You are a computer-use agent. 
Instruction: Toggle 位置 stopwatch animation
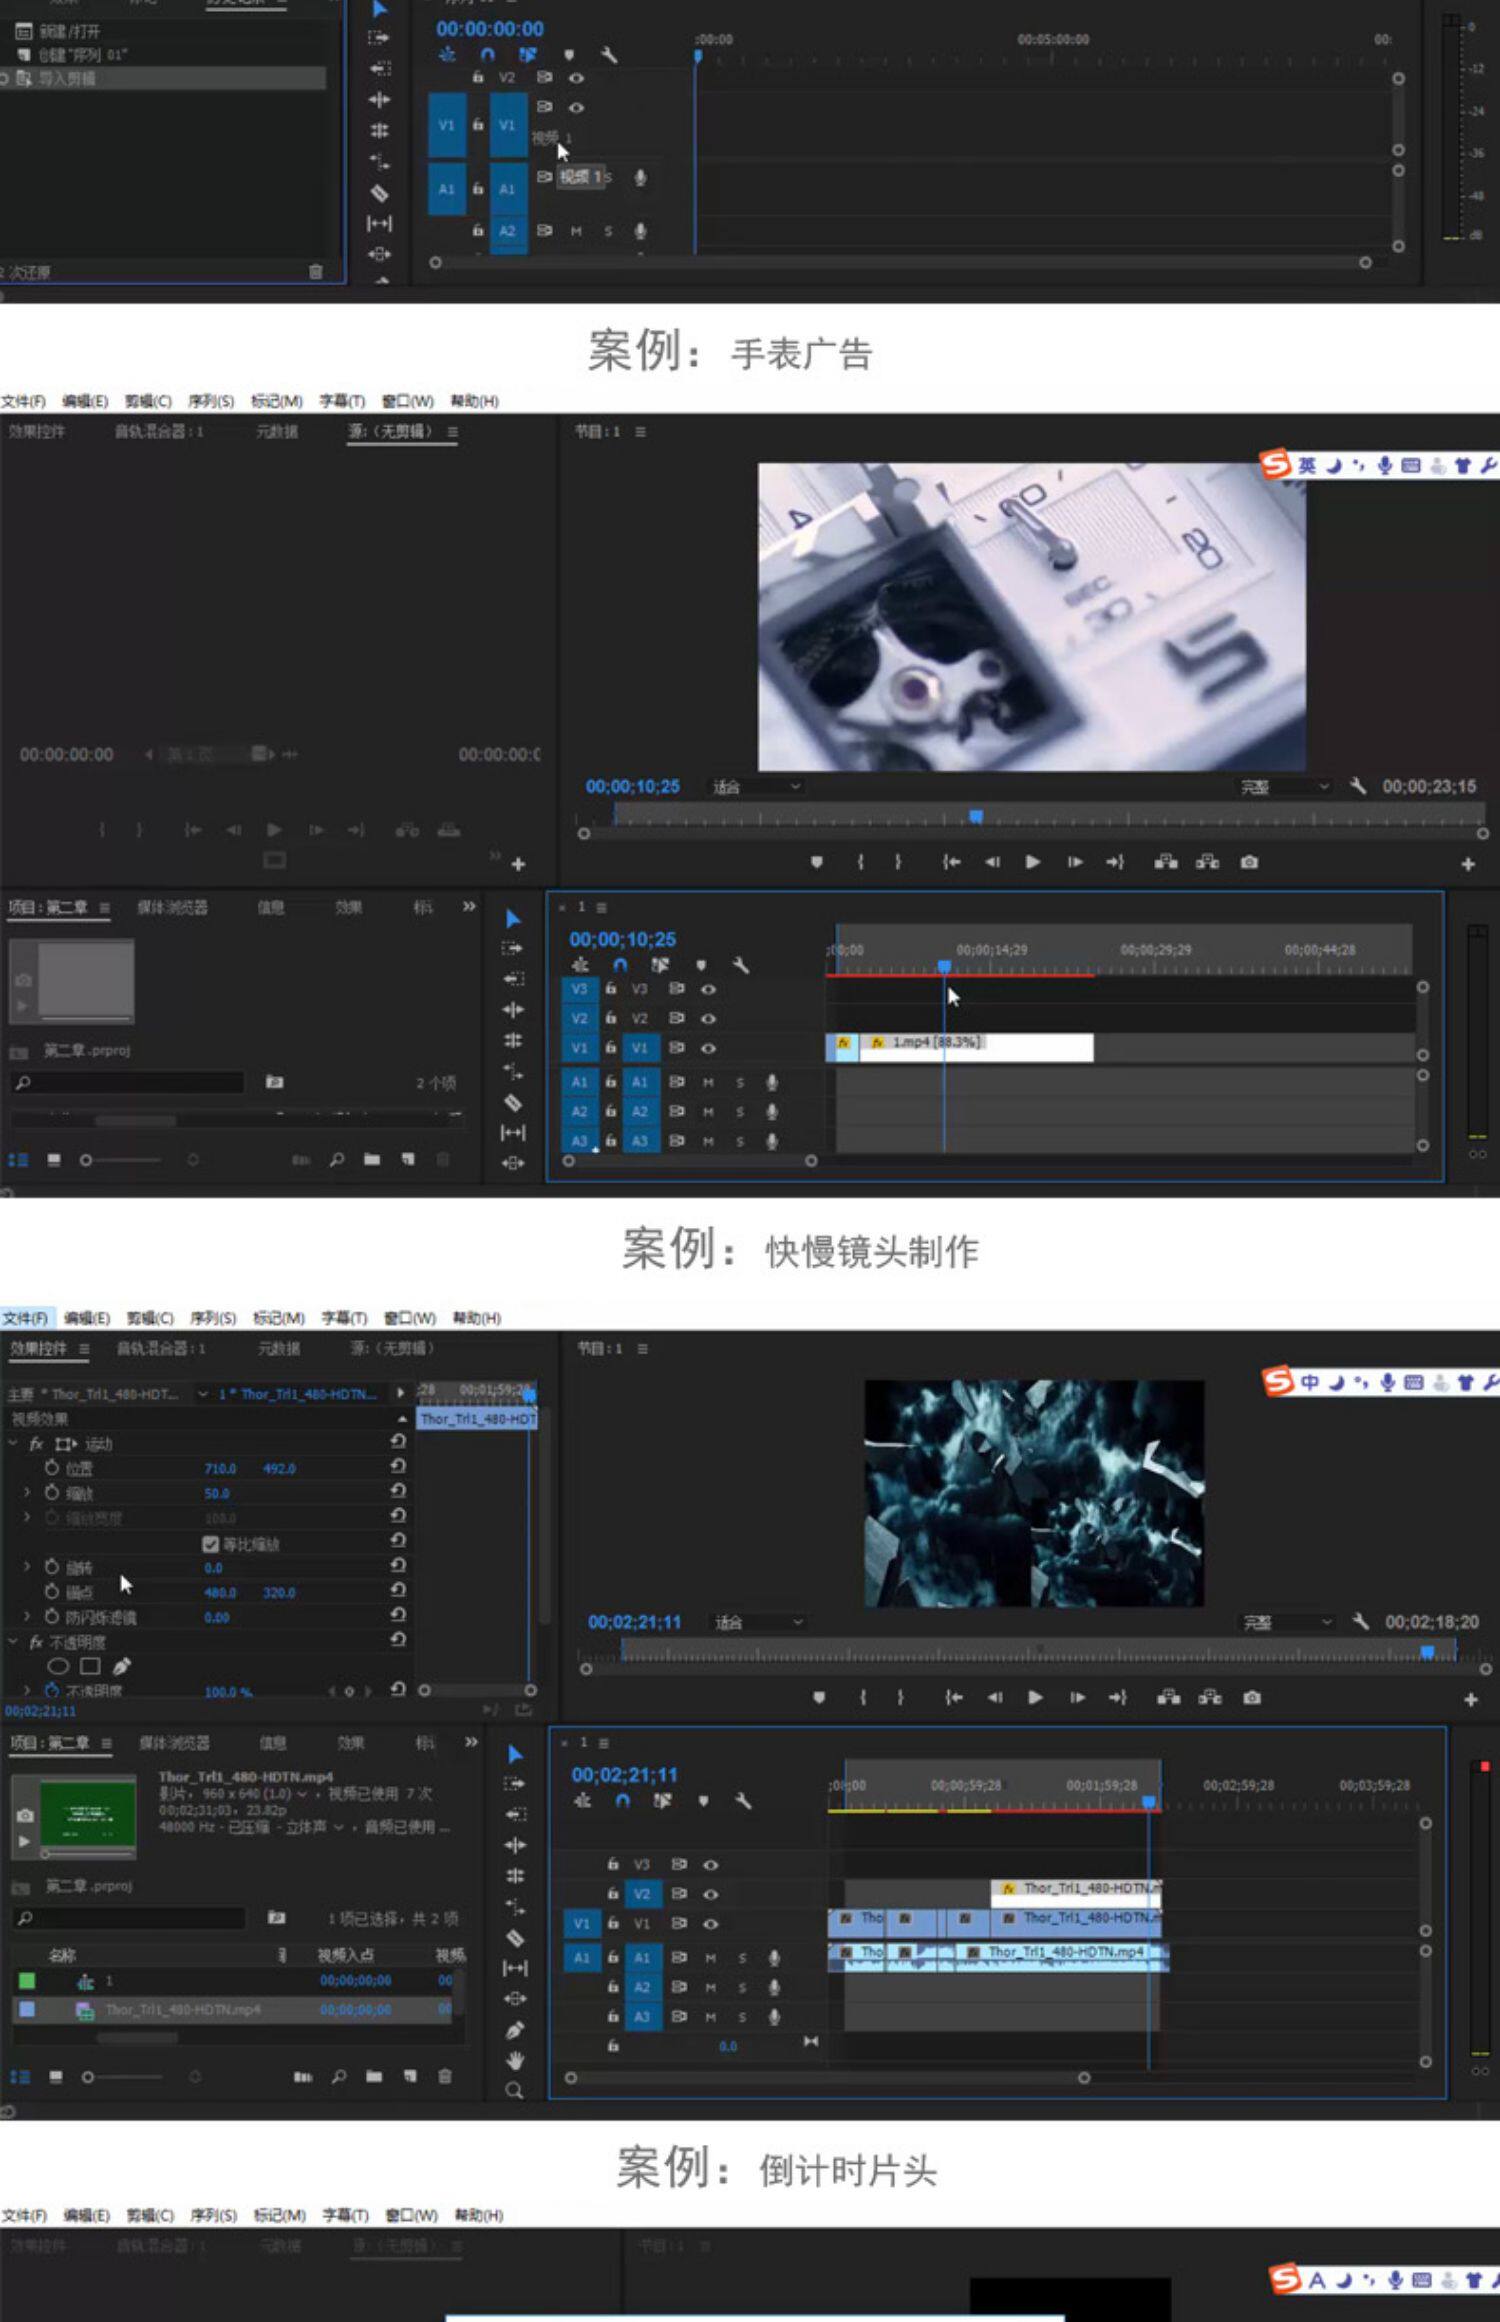point(52,1468)
